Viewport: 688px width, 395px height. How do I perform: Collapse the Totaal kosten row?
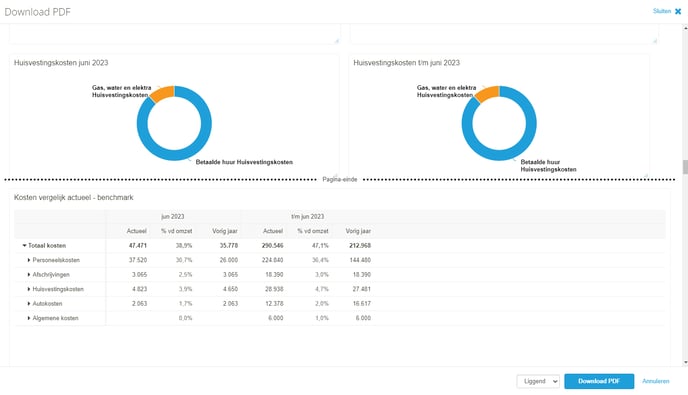(x=25, y=245)
